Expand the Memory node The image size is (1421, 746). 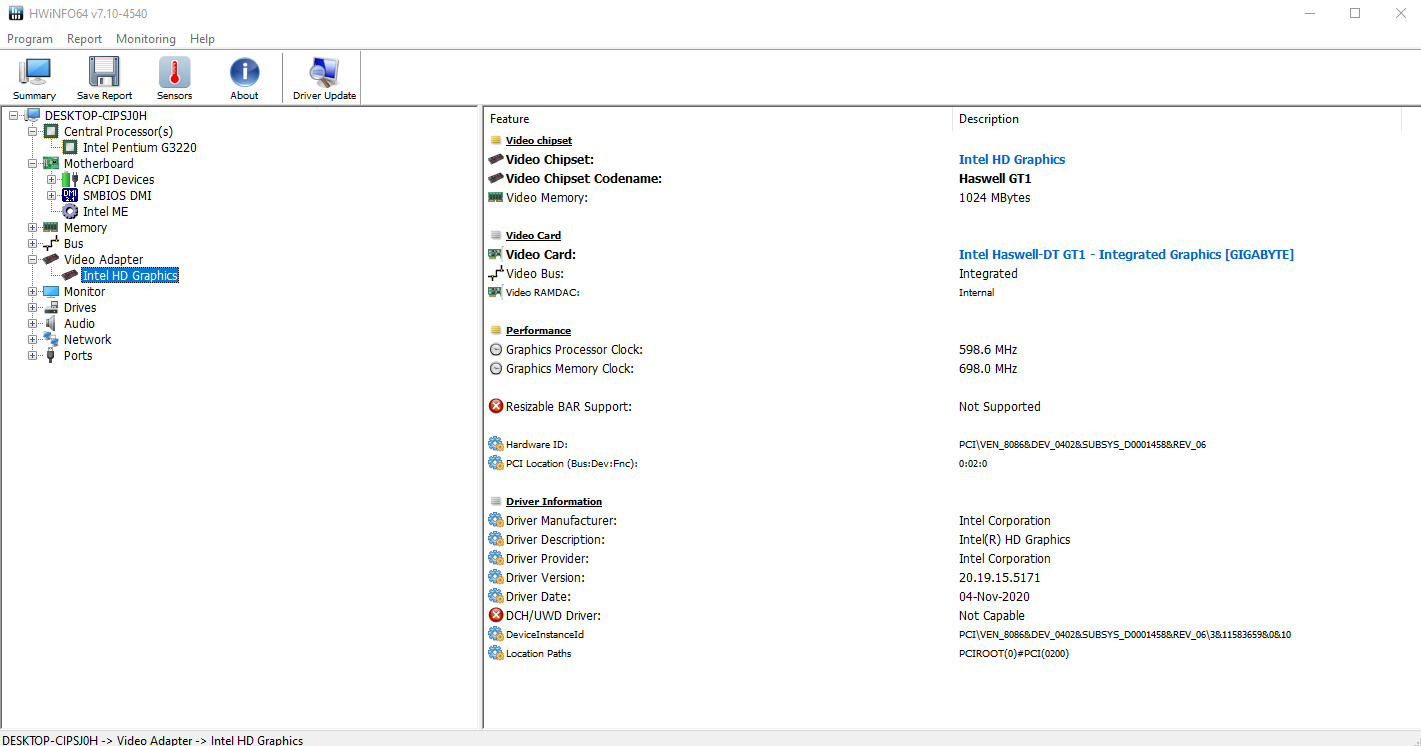33,227
